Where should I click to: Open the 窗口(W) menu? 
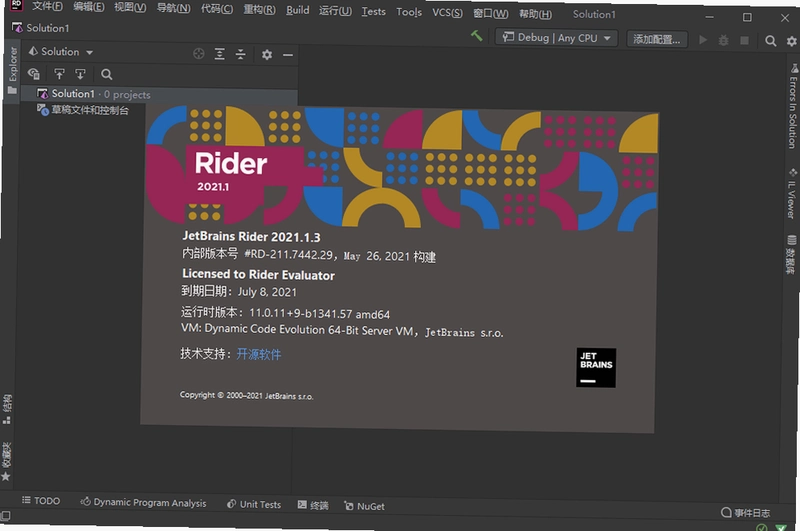click(490, 13)
